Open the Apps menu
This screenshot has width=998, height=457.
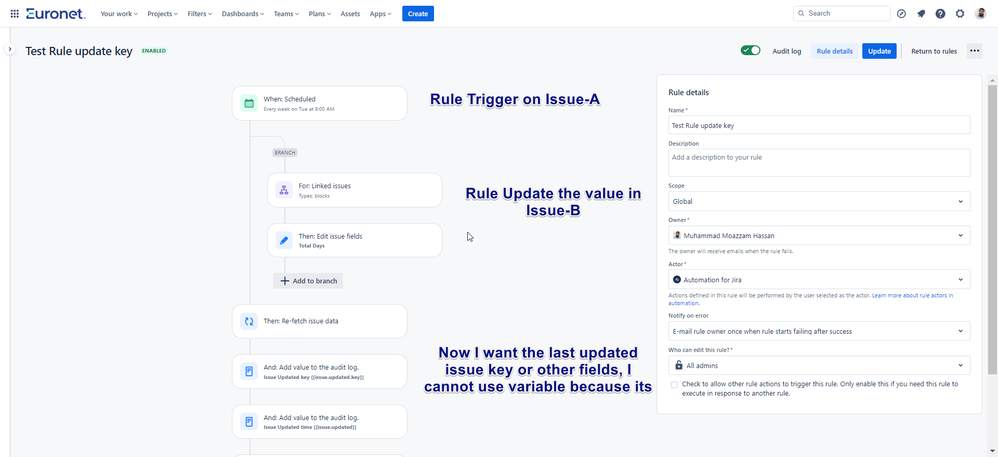pyautogui.click(x=381, y=13)
